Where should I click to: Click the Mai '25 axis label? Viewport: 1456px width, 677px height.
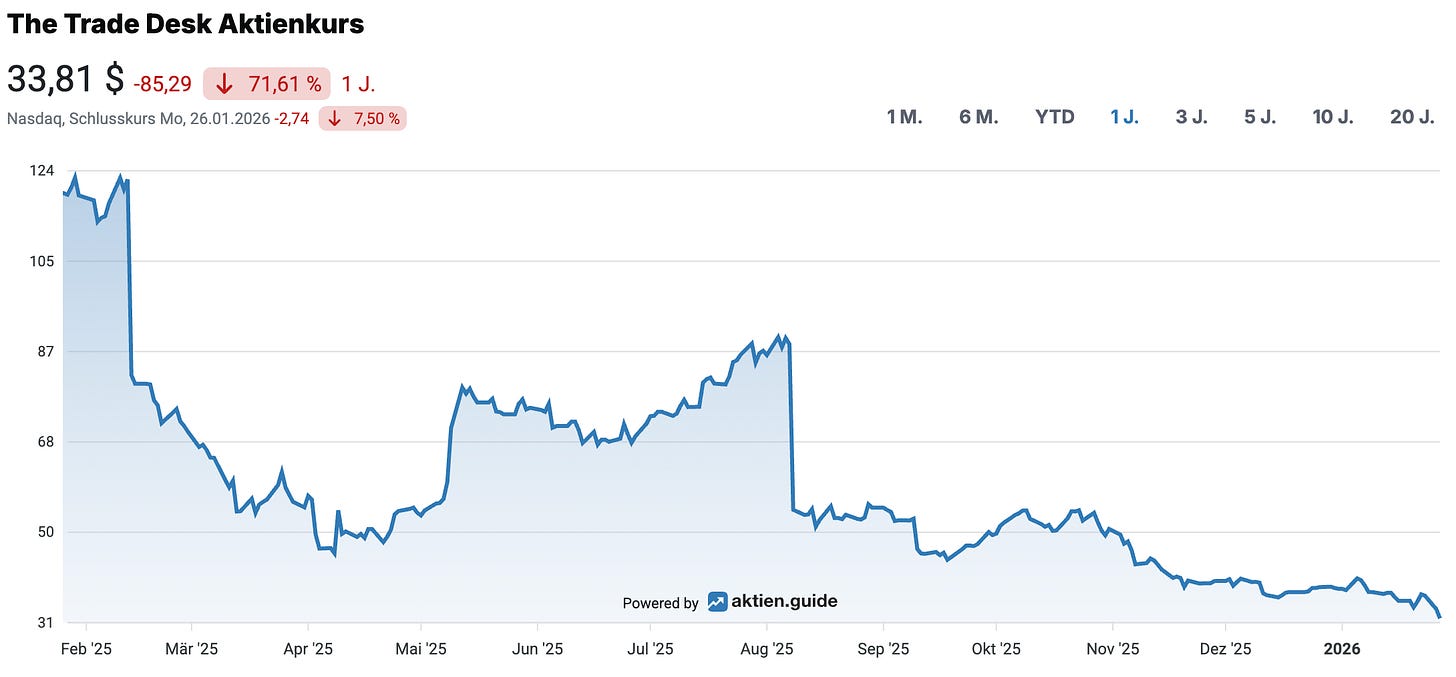421,649
